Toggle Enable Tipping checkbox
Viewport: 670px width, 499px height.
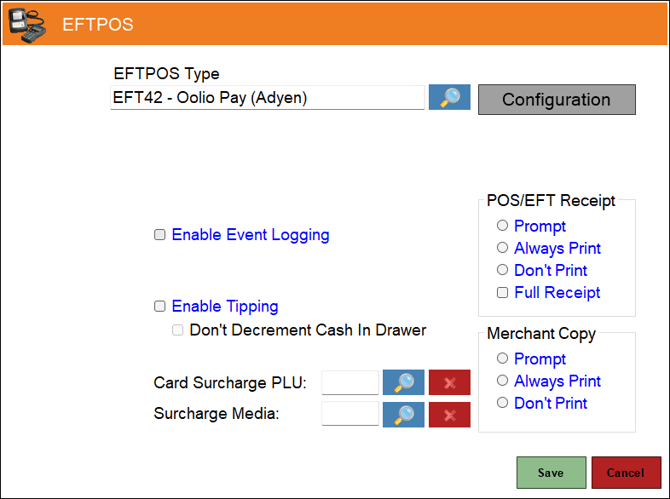160,306
